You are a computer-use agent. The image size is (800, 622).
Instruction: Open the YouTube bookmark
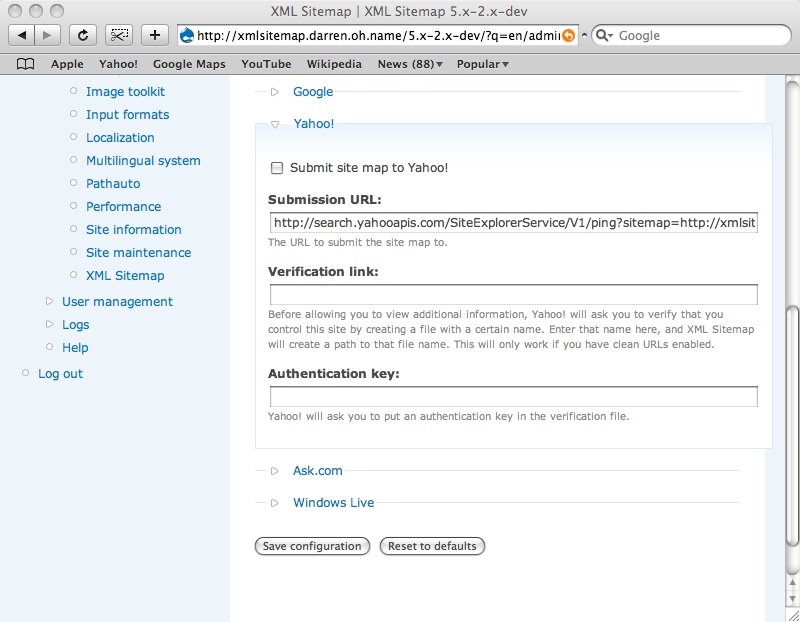pyautogui.click(x=266, y=64)
